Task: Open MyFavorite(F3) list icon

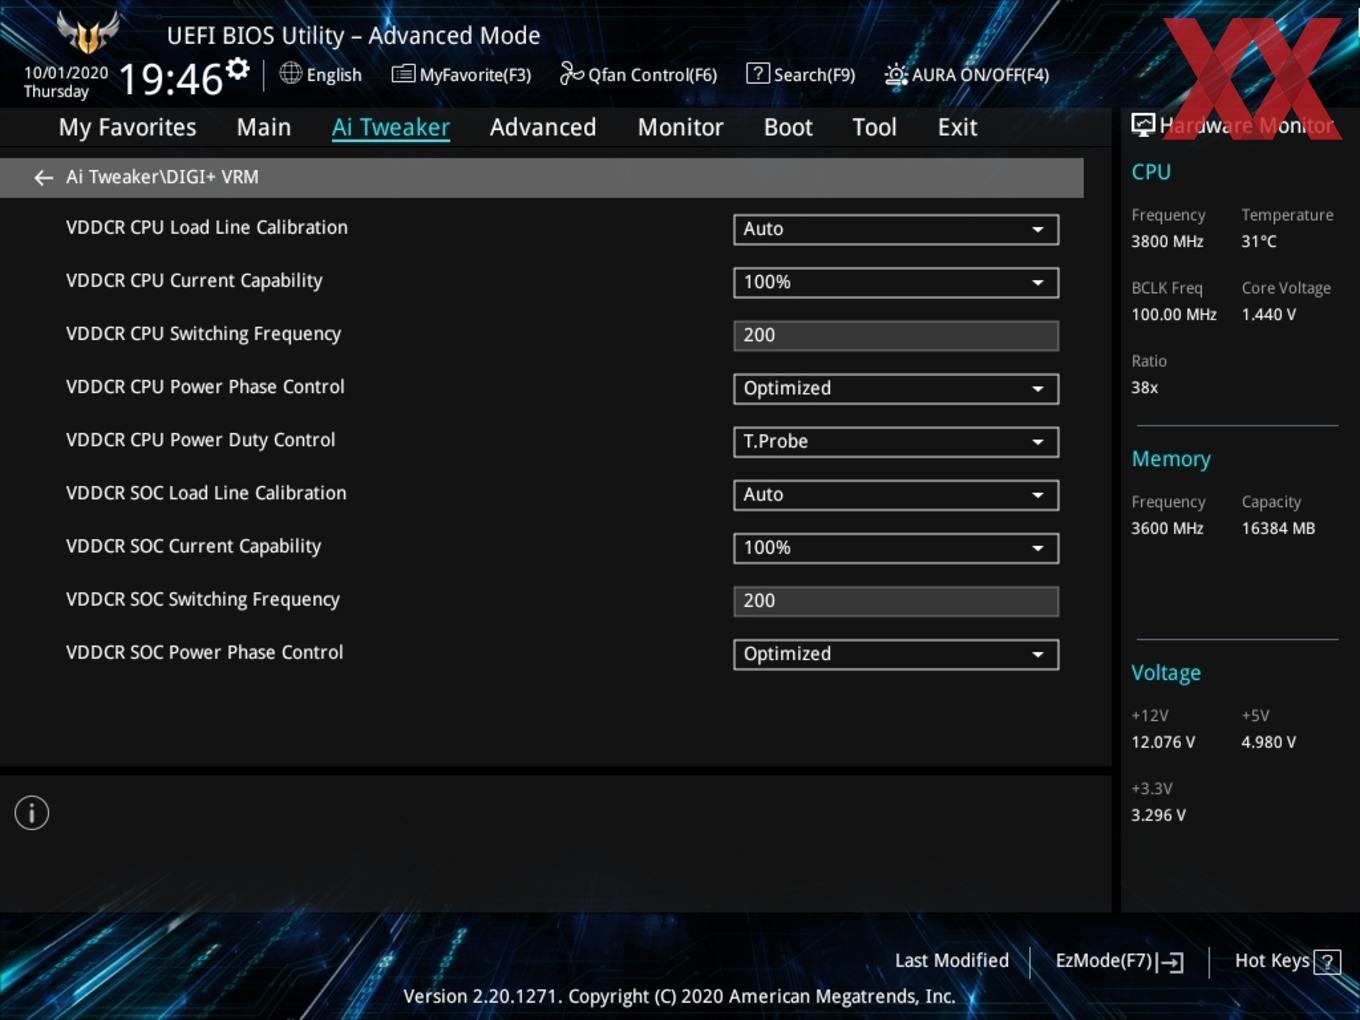Action: (x=403, y=74)
